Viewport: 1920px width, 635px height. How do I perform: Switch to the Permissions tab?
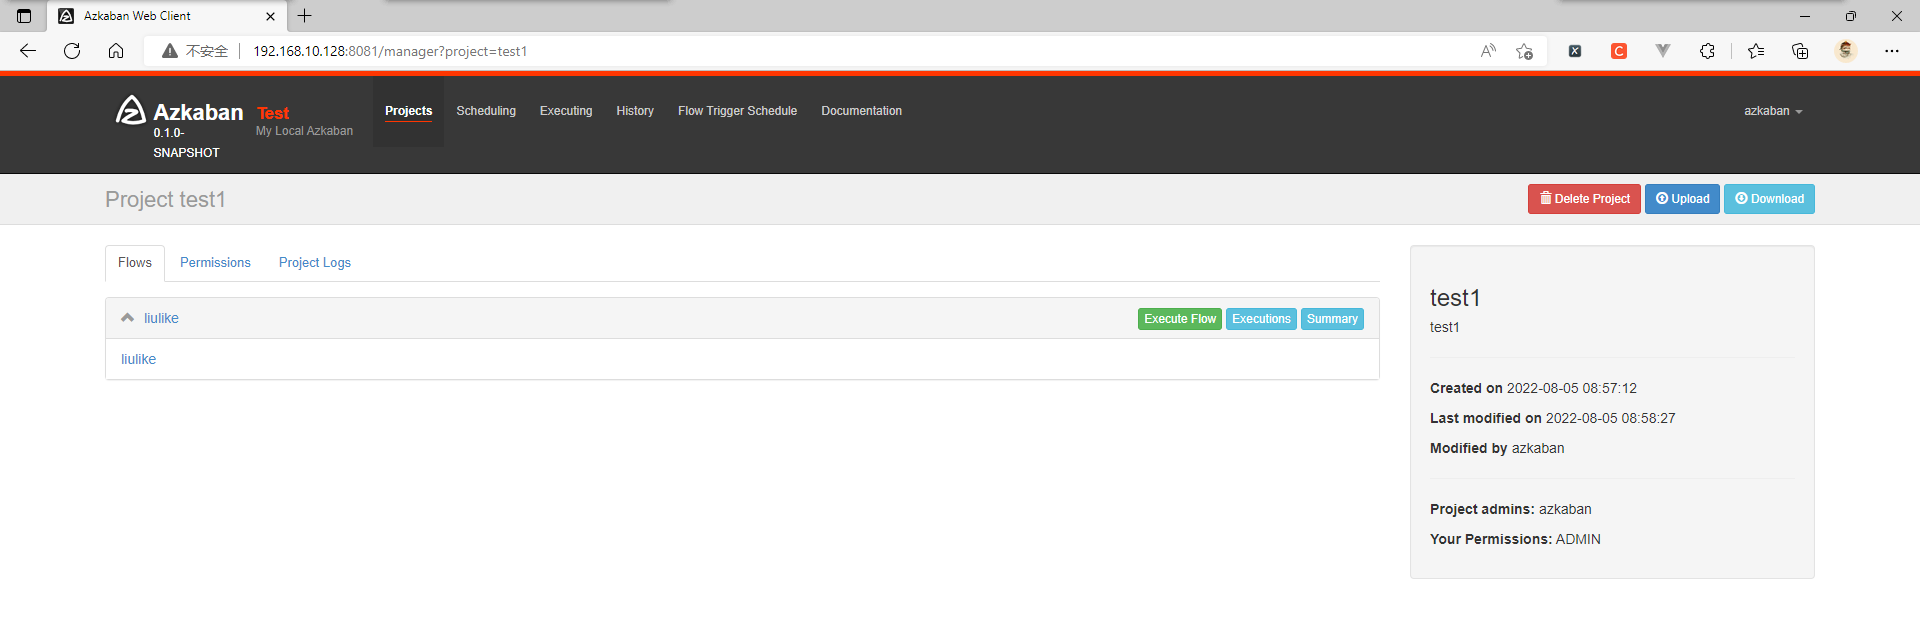pyautogui.click(x=215, y=263)
